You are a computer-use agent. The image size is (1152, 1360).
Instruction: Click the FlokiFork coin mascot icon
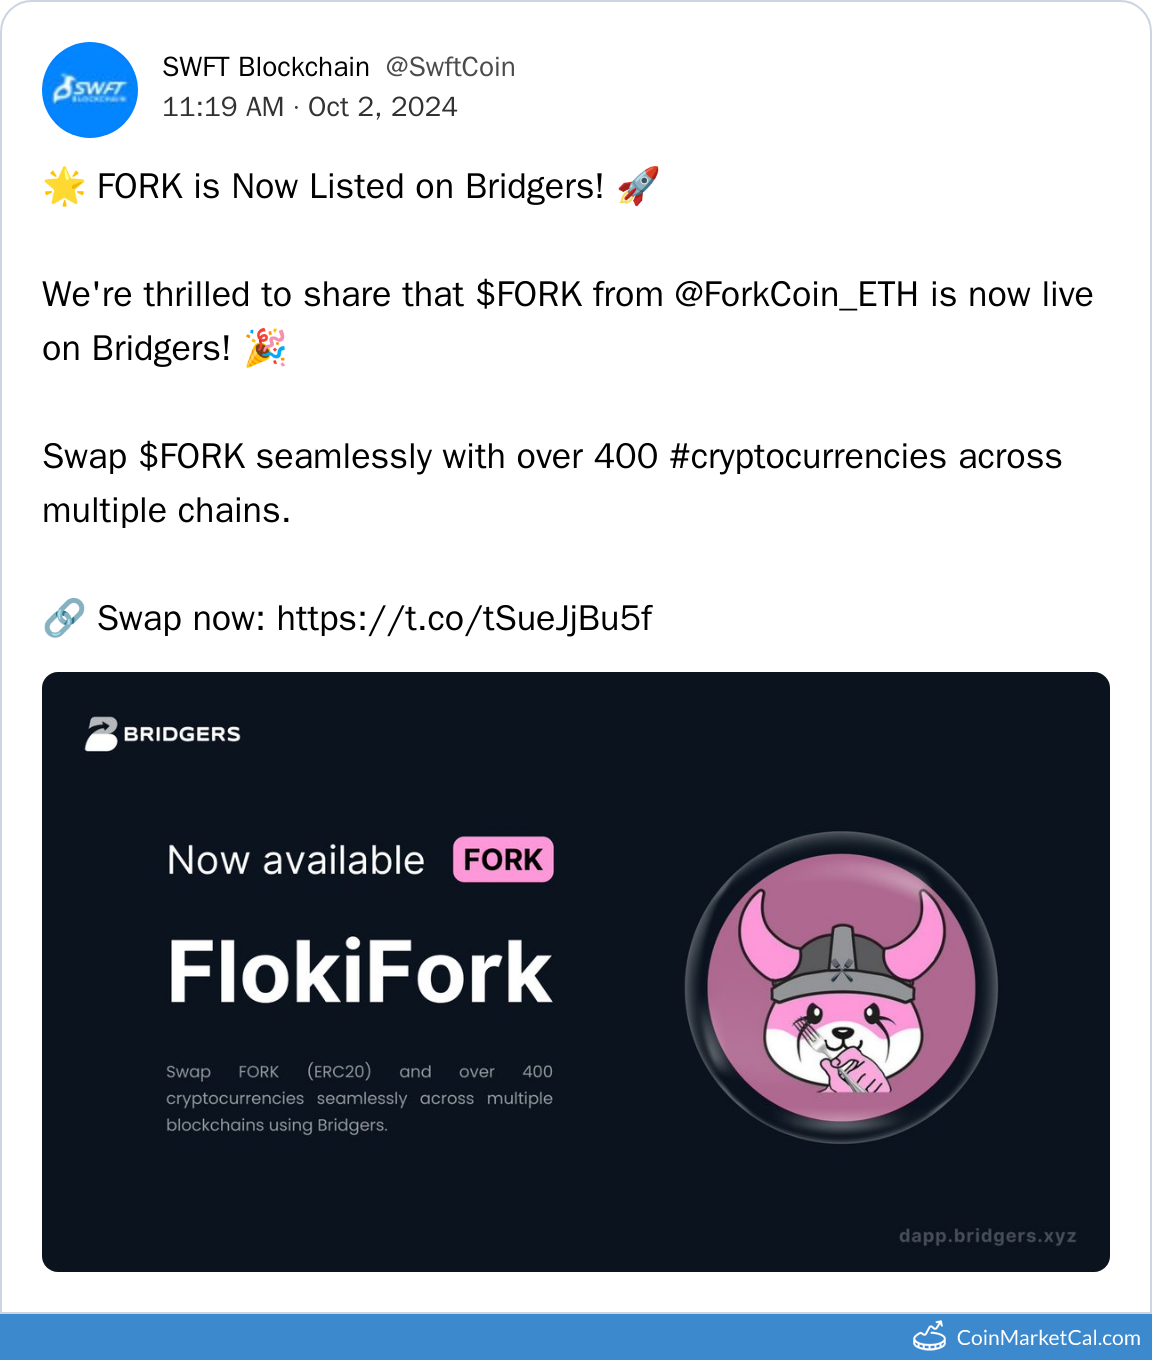coord(841,987)
